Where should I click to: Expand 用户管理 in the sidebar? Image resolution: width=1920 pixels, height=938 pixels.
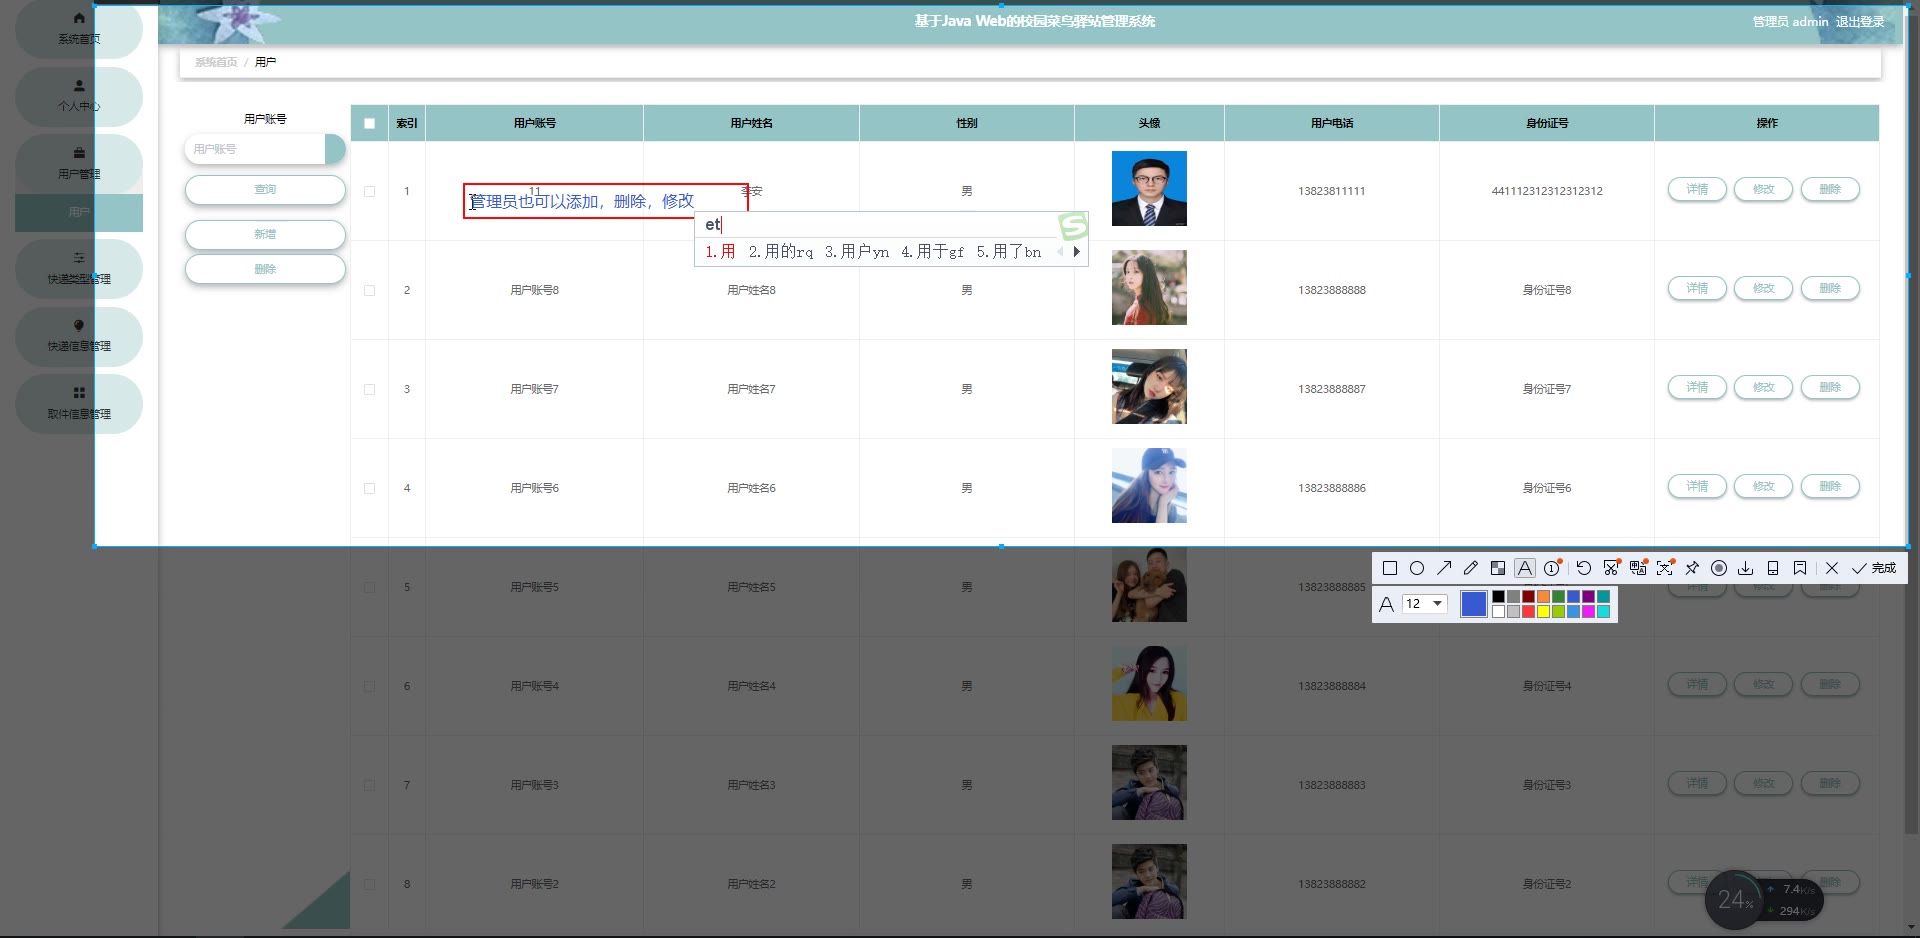point(79,163)
